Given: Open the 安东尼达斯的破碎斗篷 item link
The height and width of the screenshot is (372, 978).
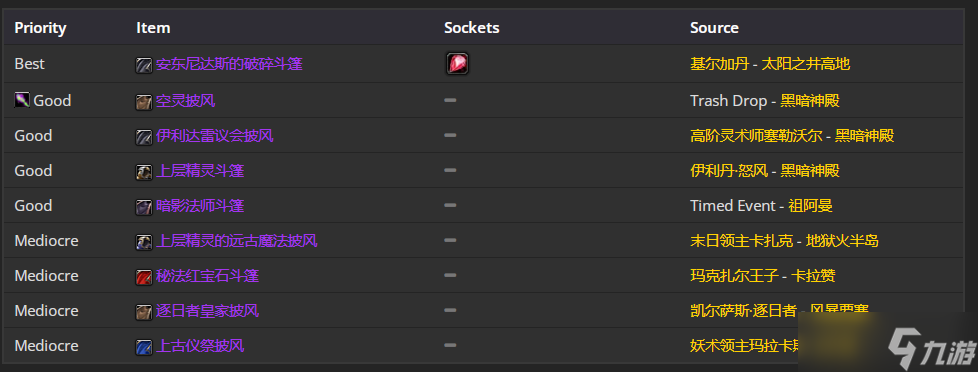Looking at the screenshot, I should [x=229, y=64].
